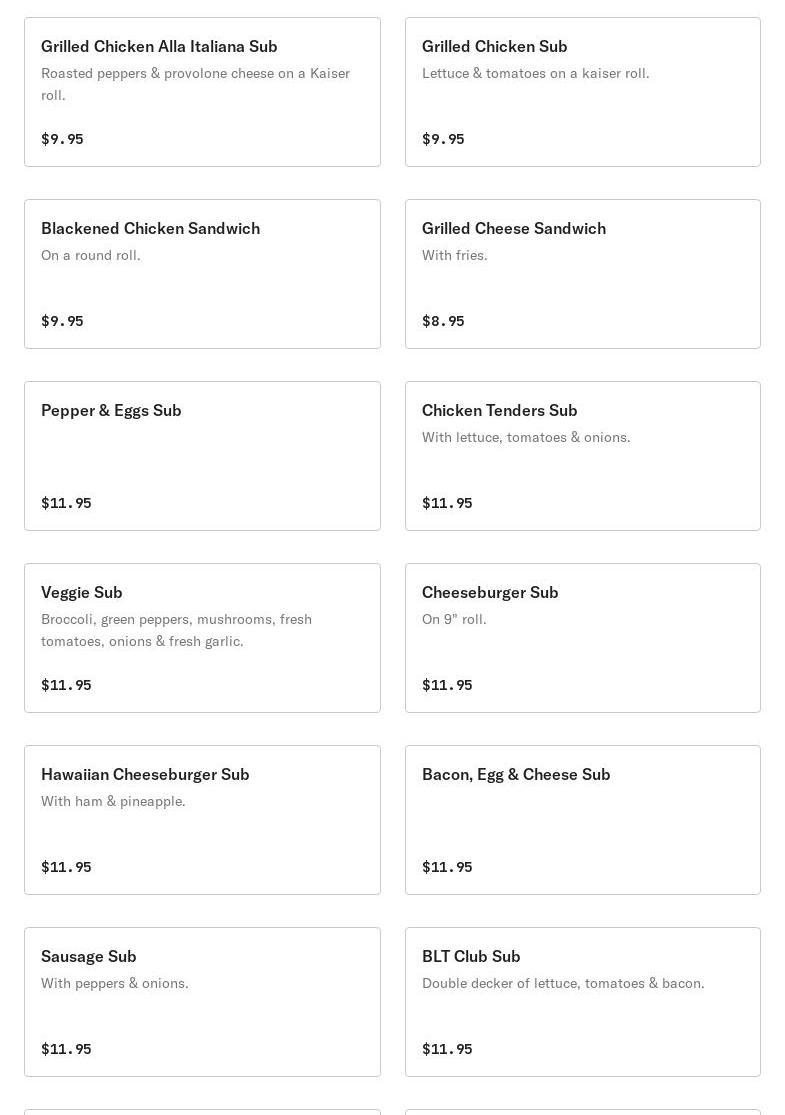Select the Cheeseburger Sub card
Image resolution: width=785 pixels, height=1115 pixels.
click(x=582, y=638)
